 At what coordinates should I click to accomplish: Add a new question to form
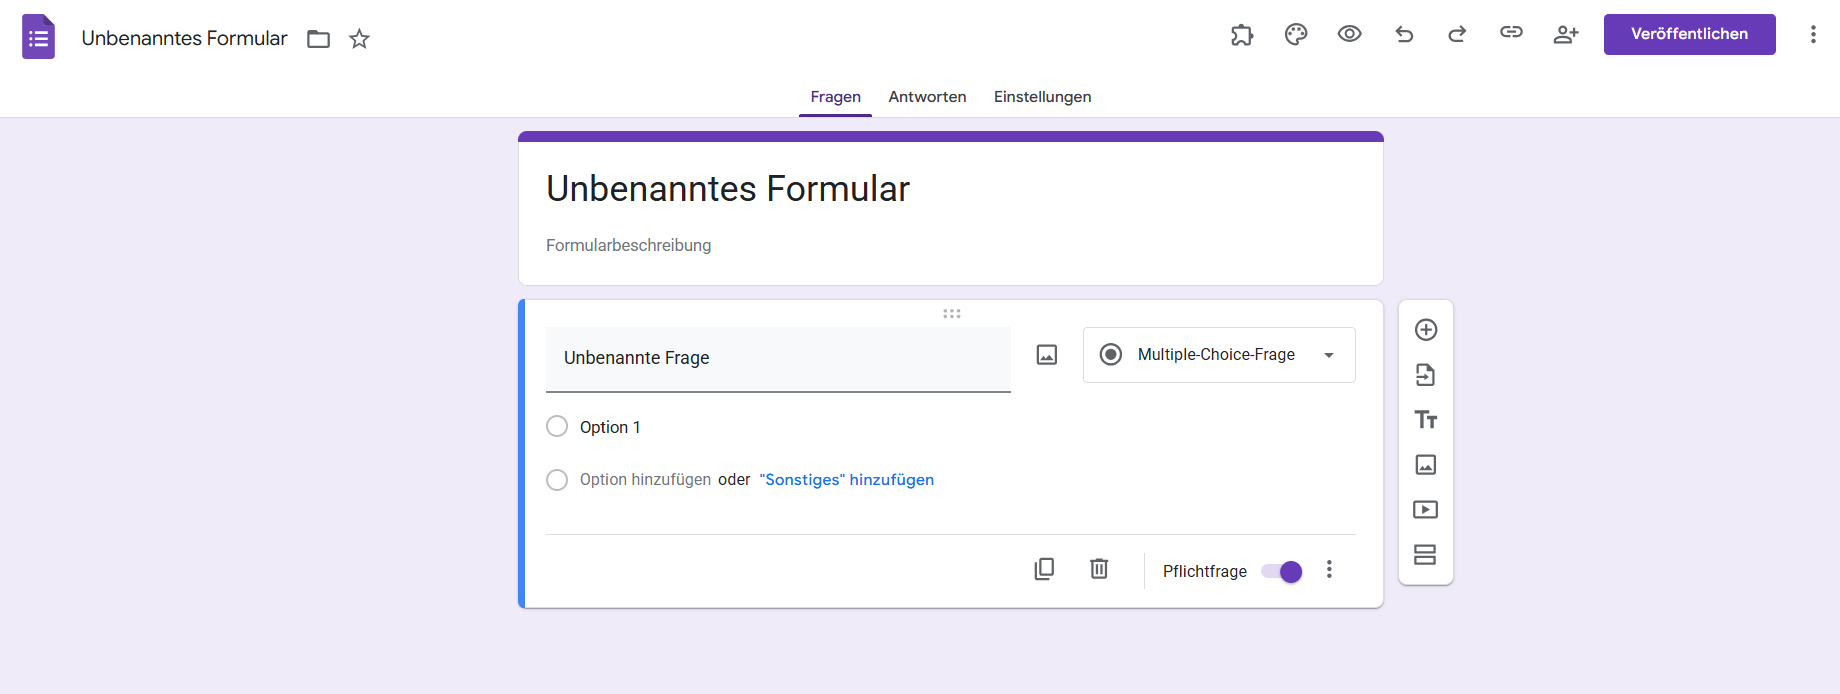pos(1426,330)
